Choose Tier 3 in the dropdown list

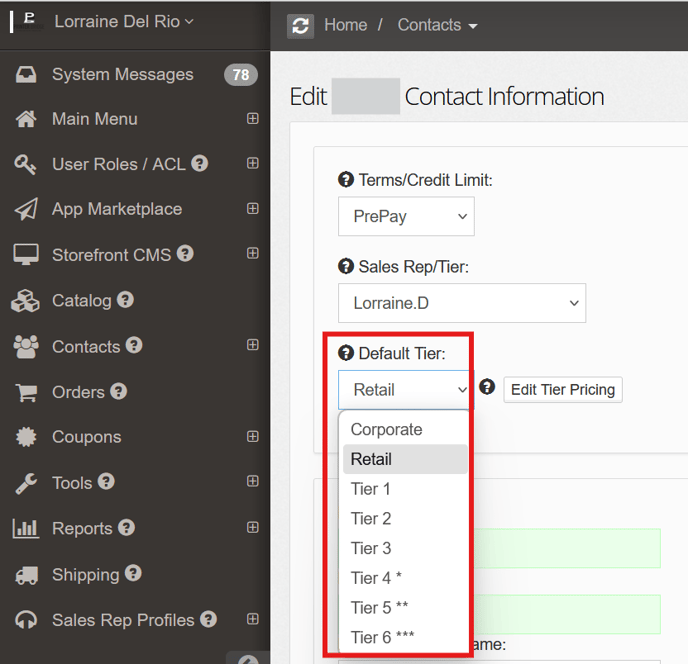coord(371,548)
